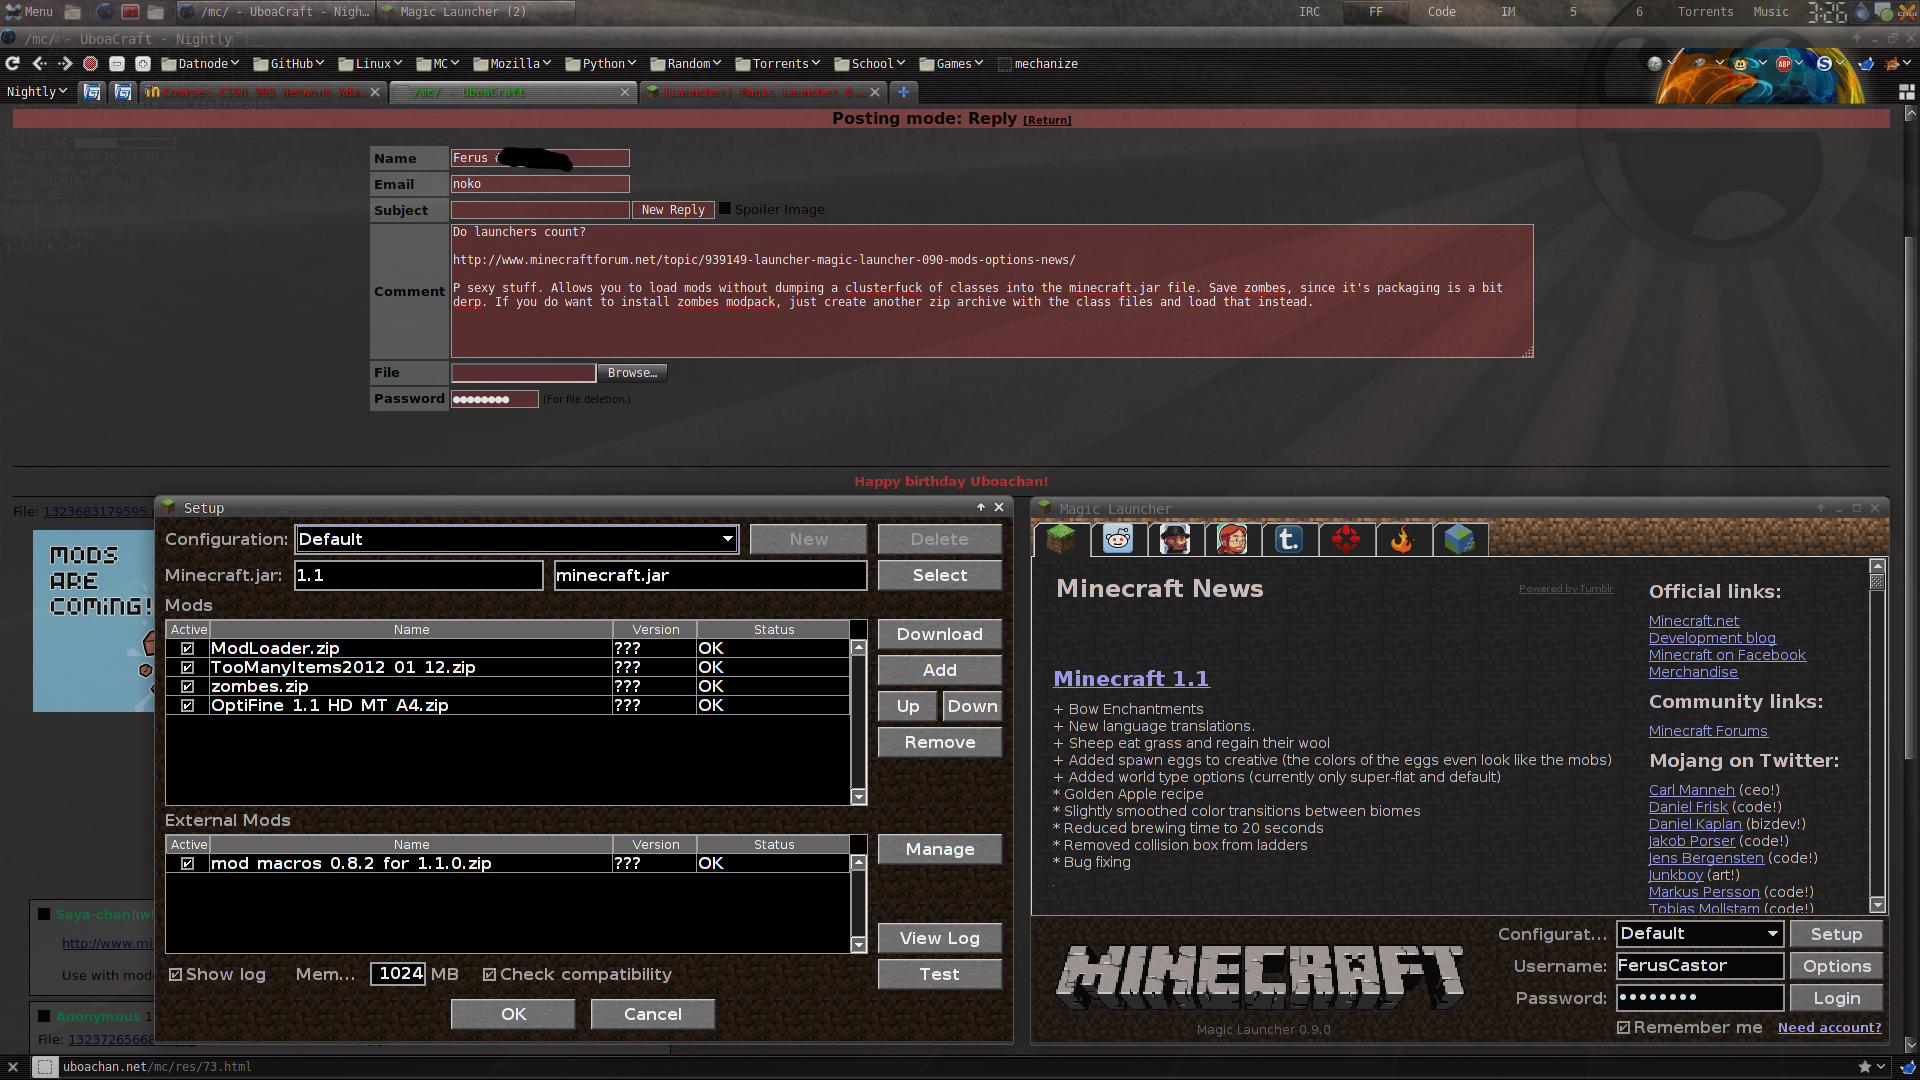Image resolution: width=1920 pixels, height=1080 pixels.
Task: Open the red crosshair icon tab
Action: (1346, 539)
